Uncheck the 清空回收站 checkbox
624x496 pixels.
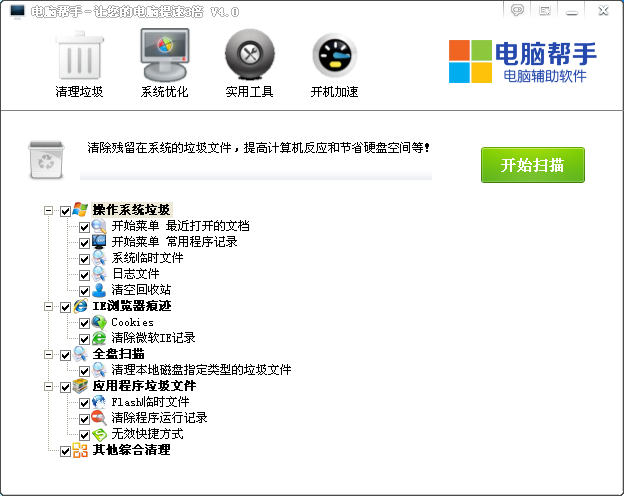pos(85,290)
